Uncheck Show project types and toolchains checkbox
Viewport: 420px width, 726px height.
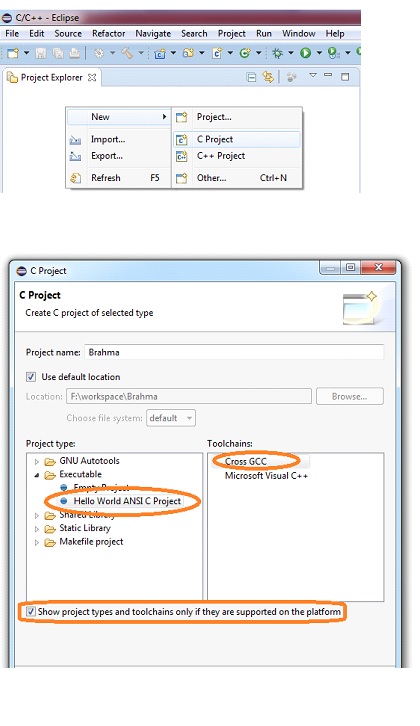pos(31,612)
